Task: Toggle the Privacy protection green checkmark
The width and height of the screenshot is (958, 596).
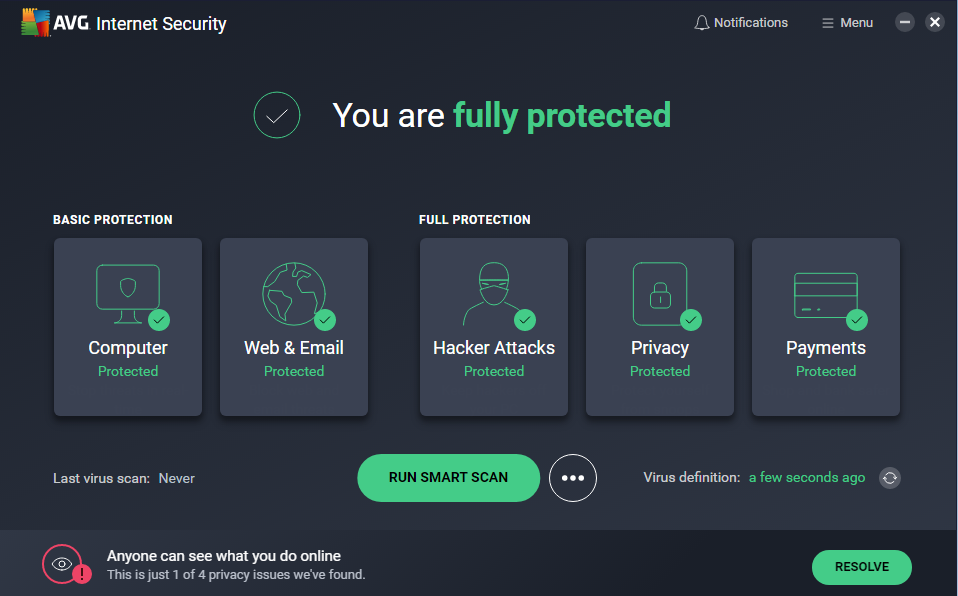Action: click(690, 321)
